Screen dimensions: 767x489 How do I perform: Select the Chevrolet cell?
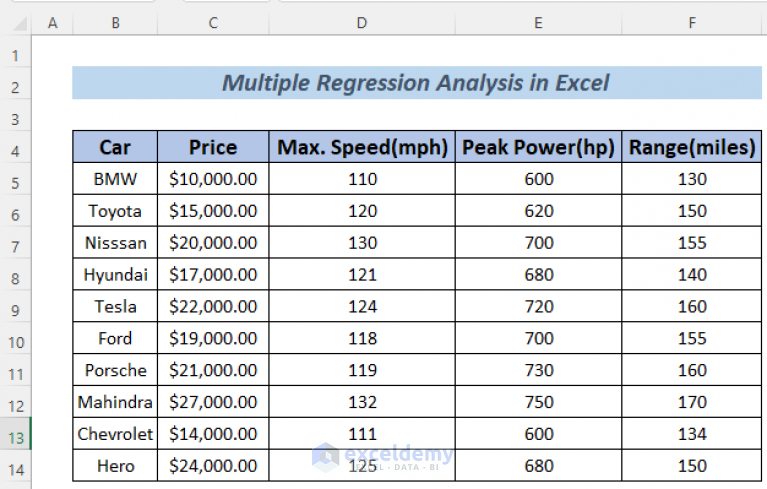pos(115,434)
